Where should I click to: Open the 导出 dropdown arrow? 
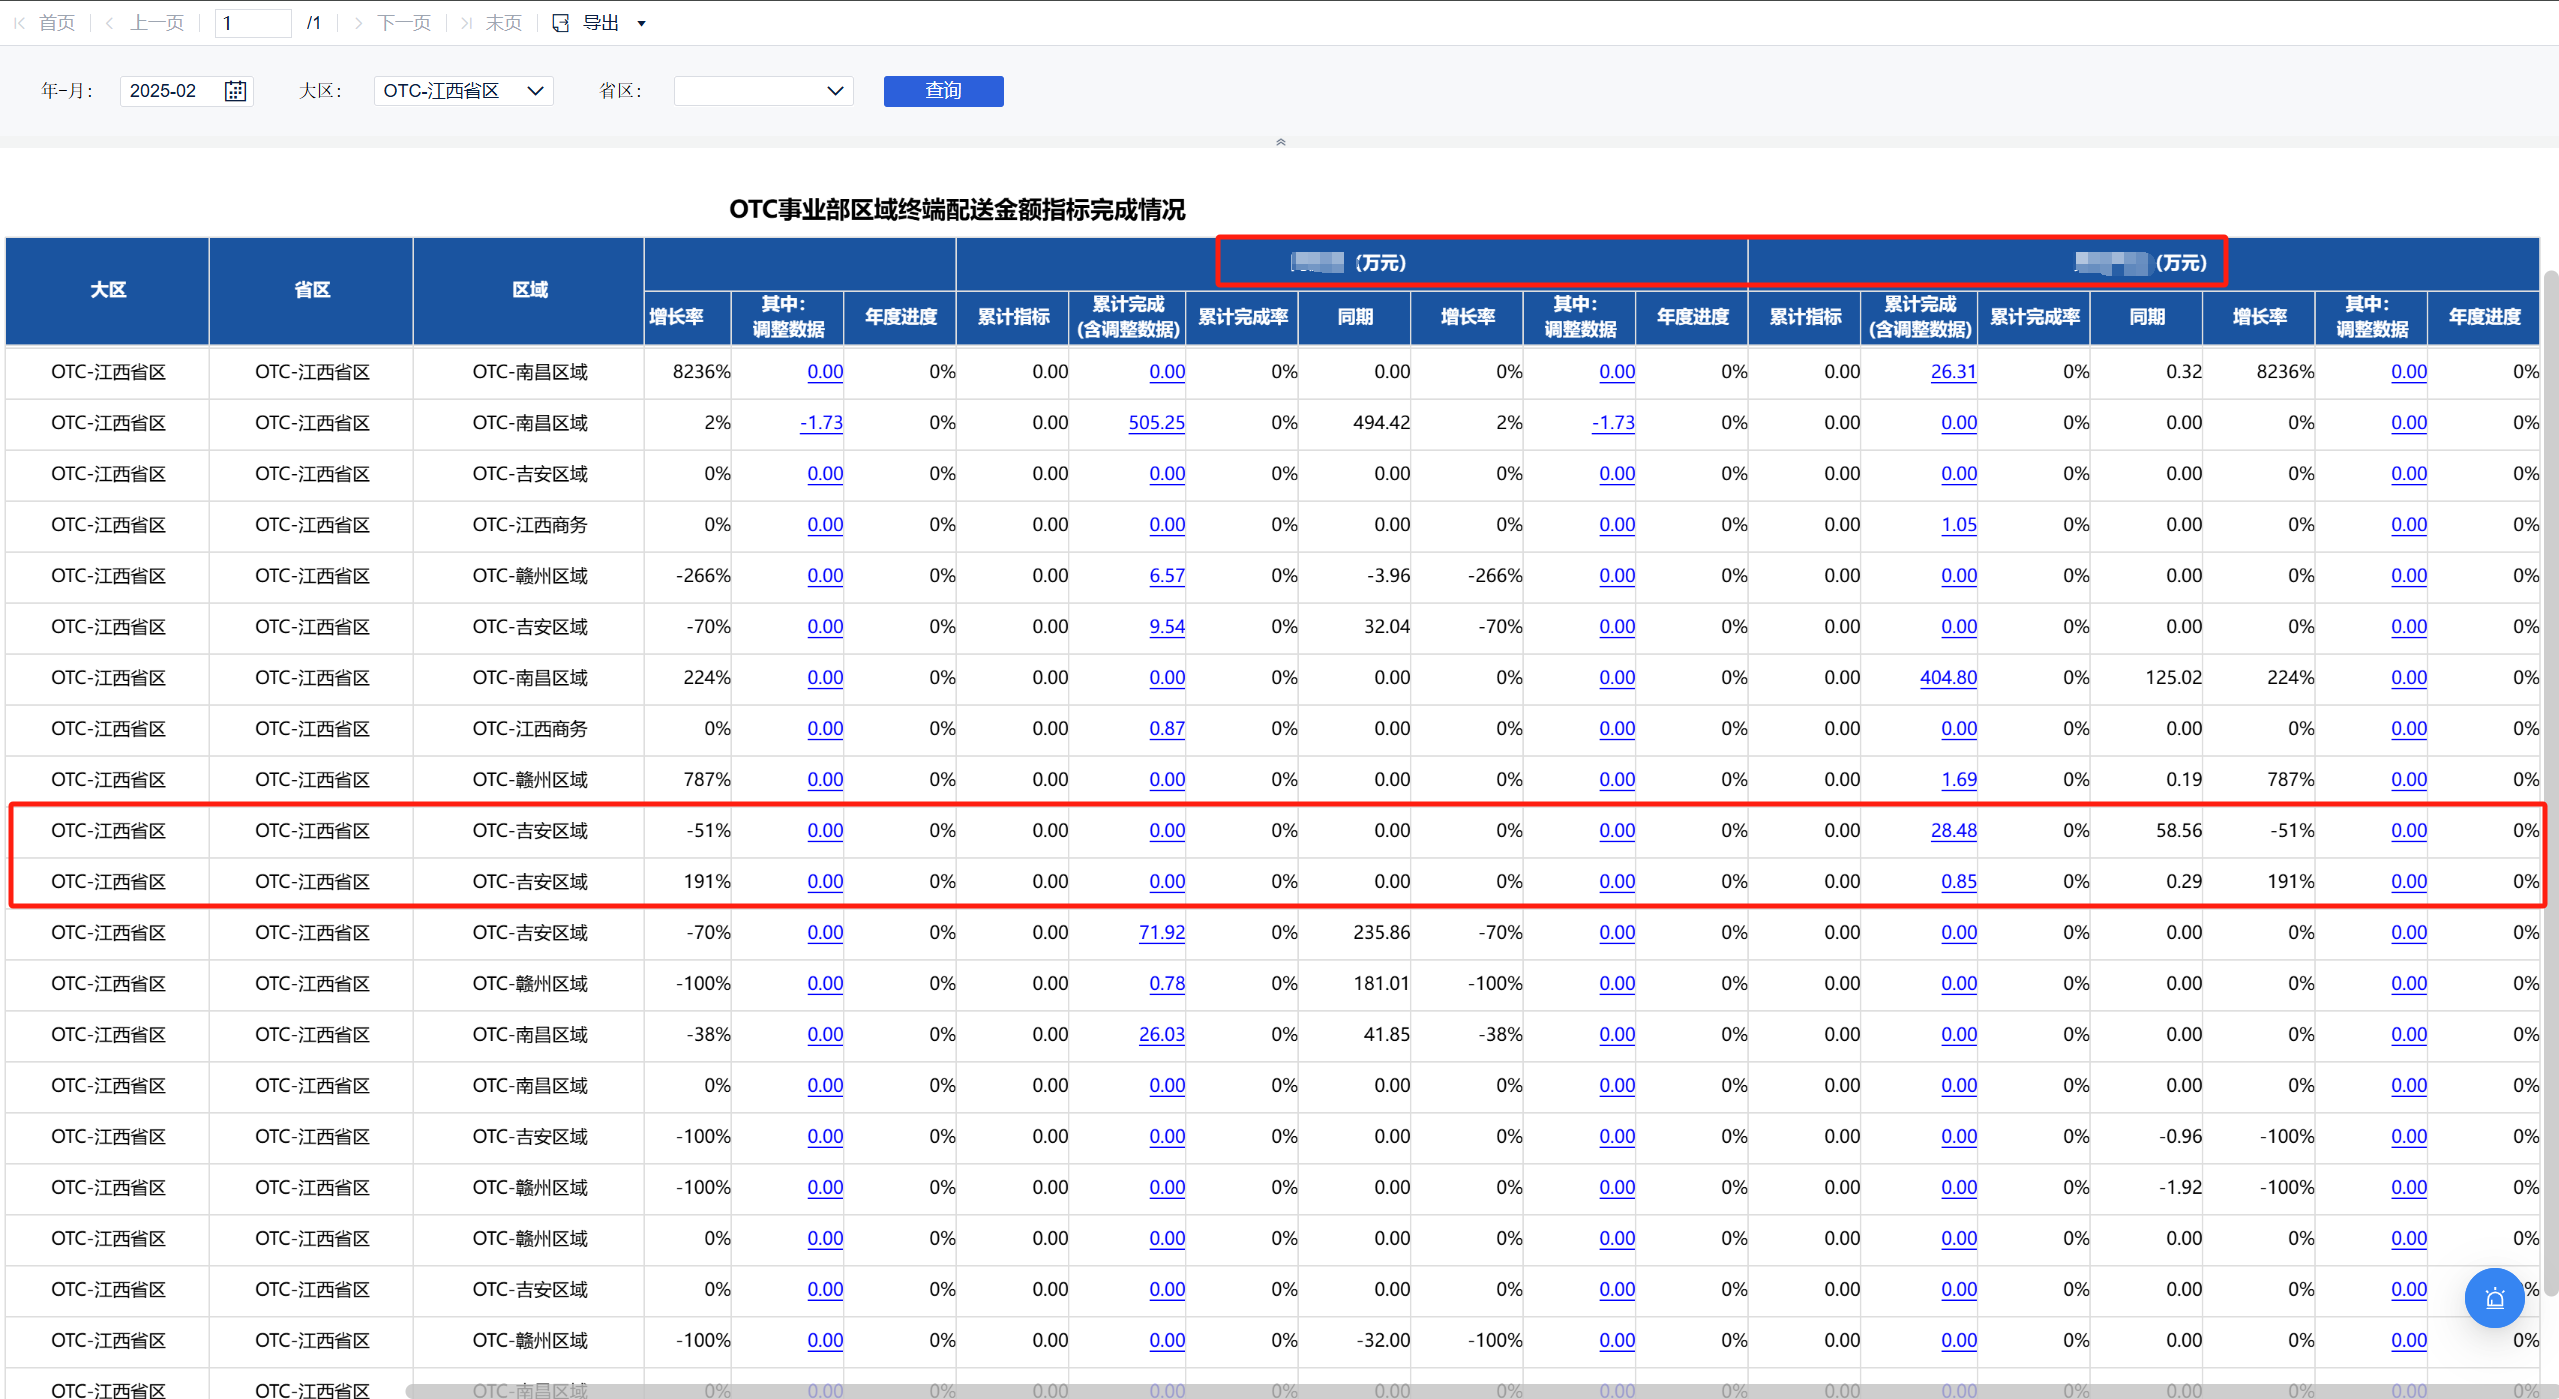[642, 24]
